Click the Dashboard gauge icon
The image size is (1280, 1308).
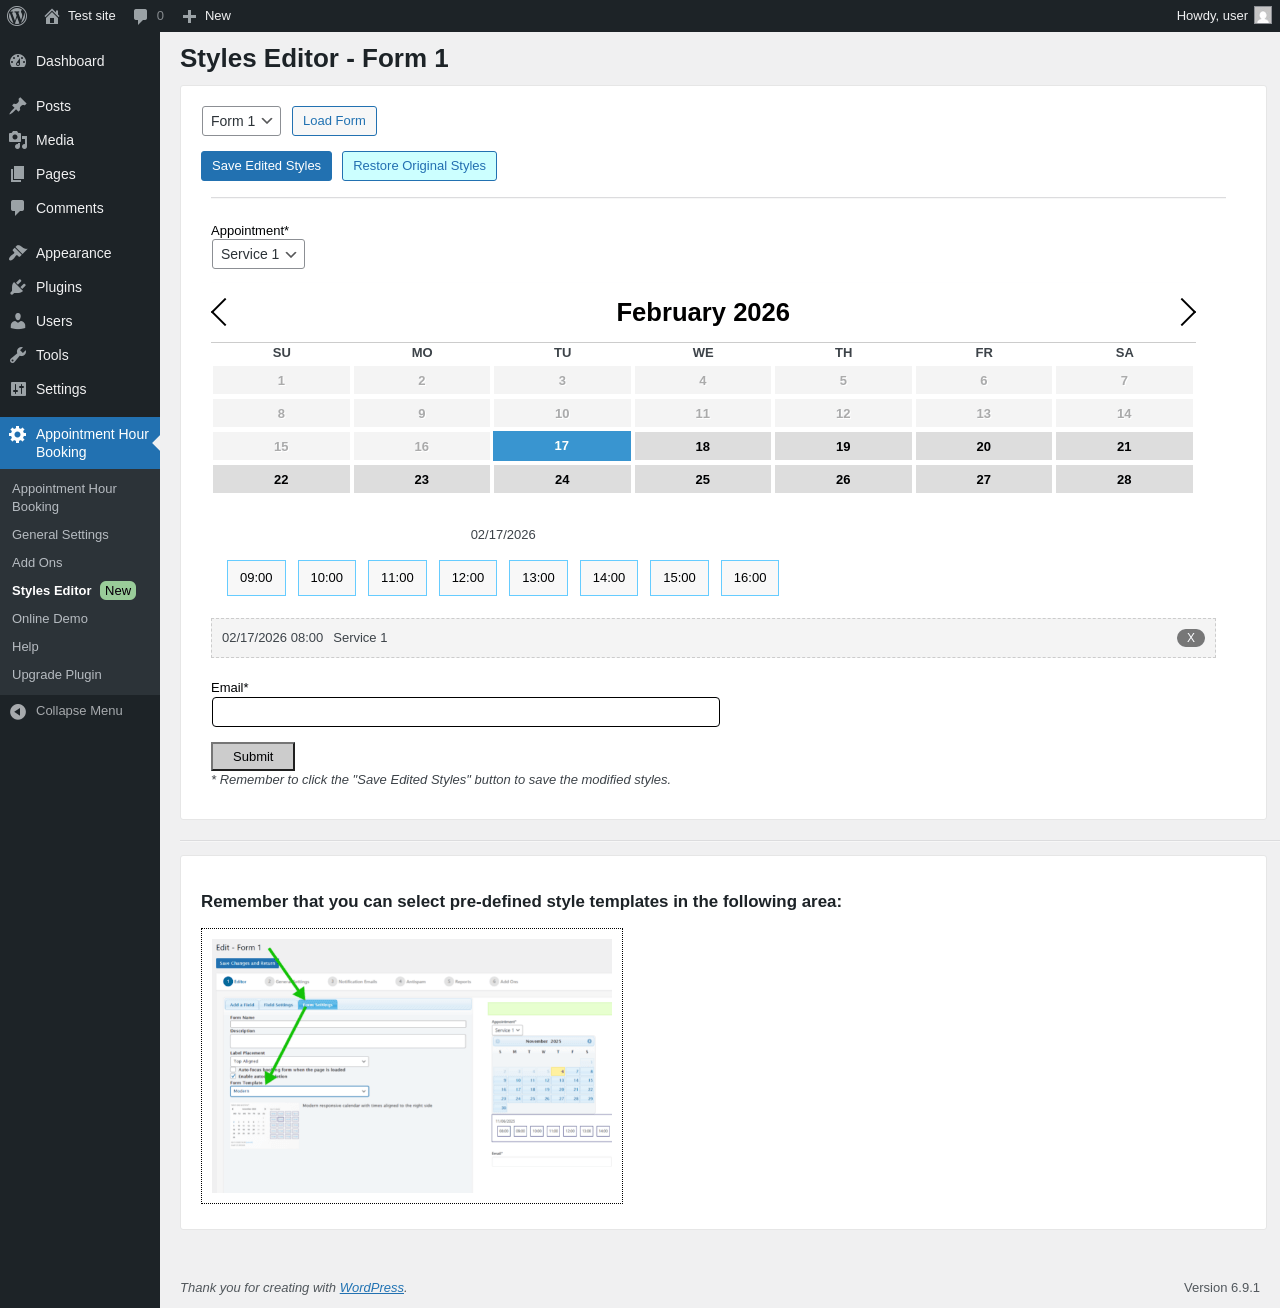pyautogui.click(x=18, y=61)
